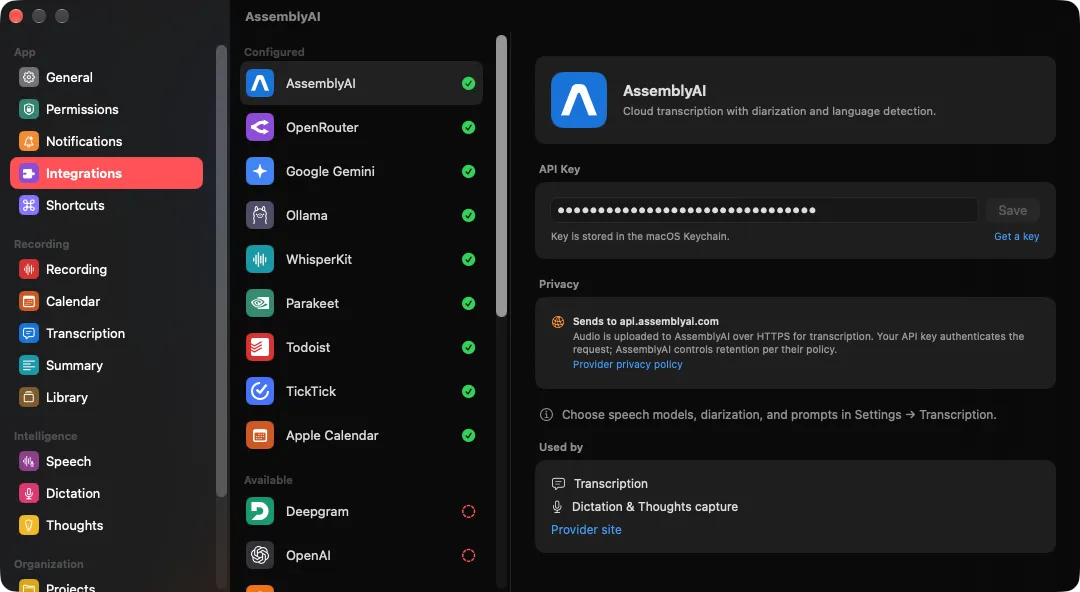Select the Google Gemini provider row

pyautogui.click(x=361, y=172)
